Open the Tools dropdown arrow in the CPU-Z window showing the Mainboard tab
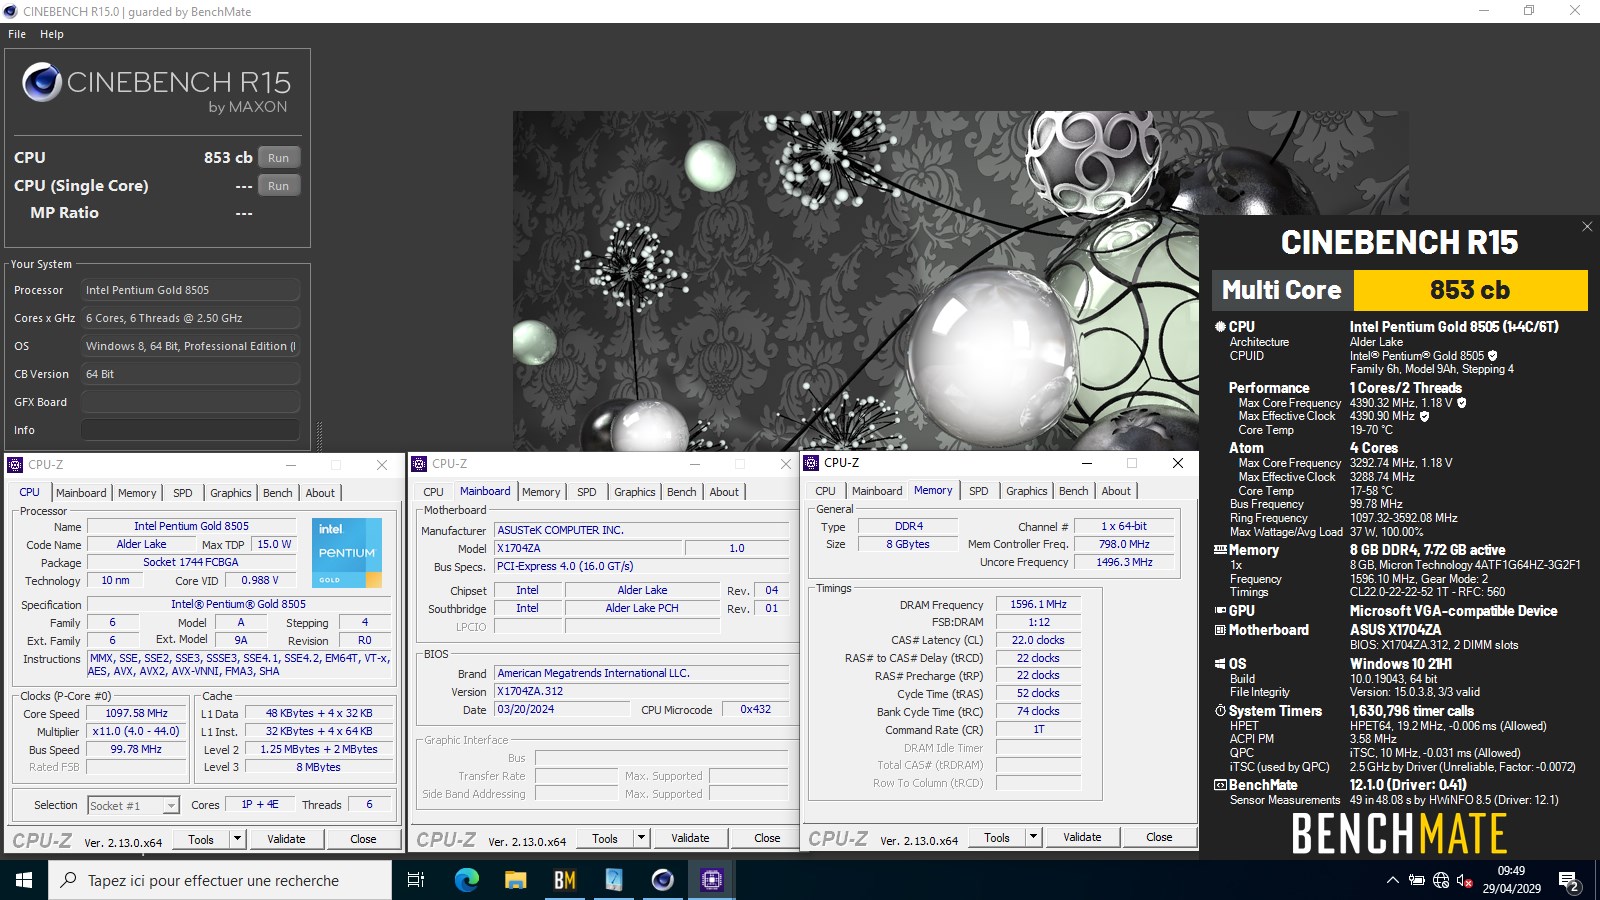Viewport: 1600px width, 900px height. pyautogui.click(x=642, y=838)
